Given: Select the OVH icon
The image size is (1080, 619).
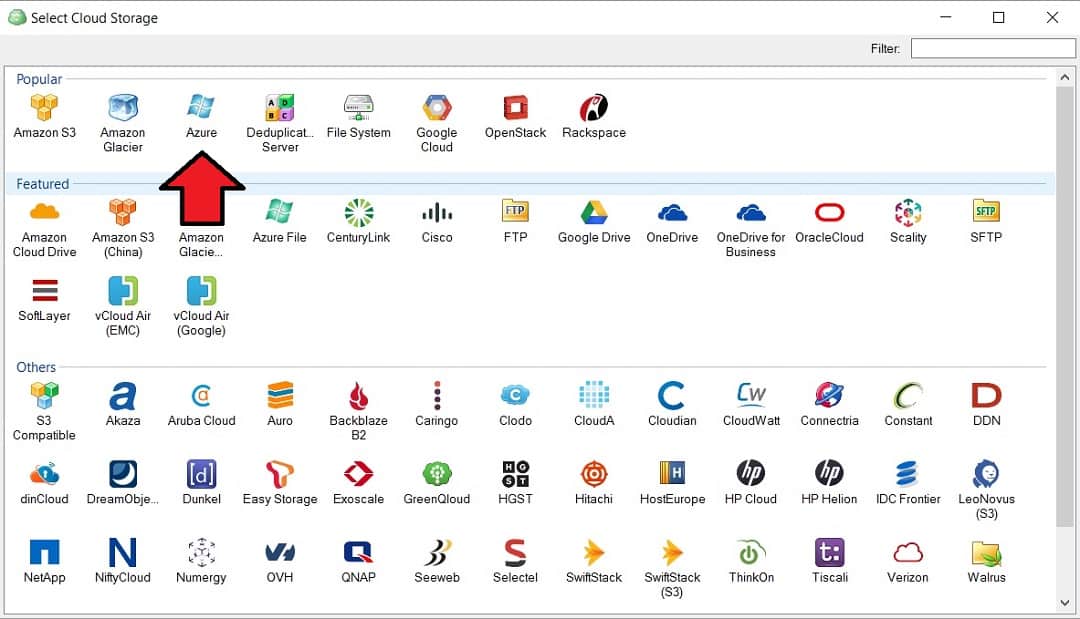Looking at the screenshot, I should click(x=280, y=552).
